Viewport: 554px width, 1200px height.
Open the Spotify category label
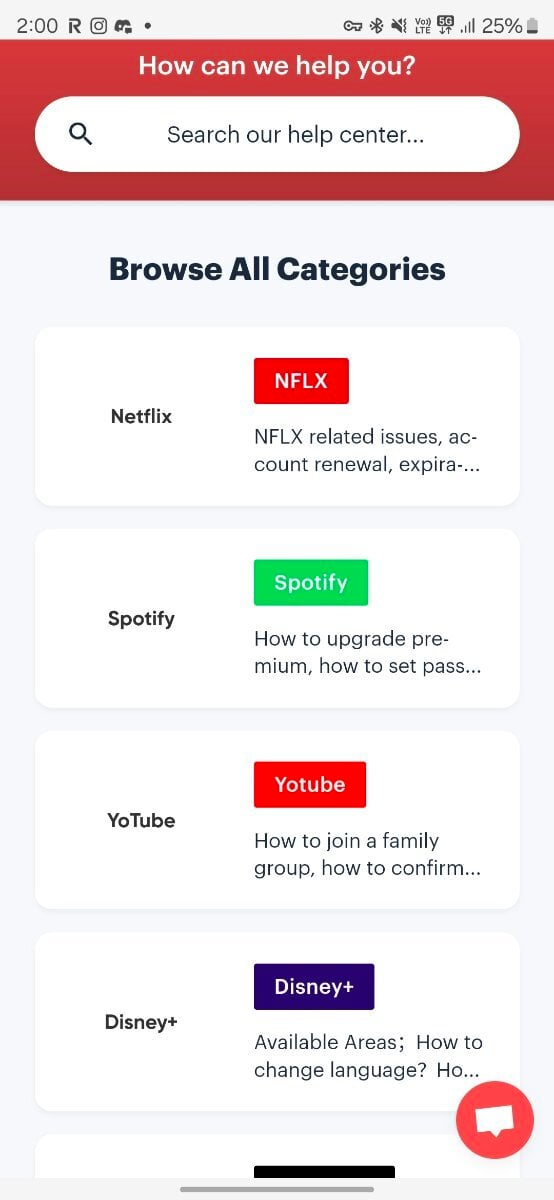[x=141, y=618]
